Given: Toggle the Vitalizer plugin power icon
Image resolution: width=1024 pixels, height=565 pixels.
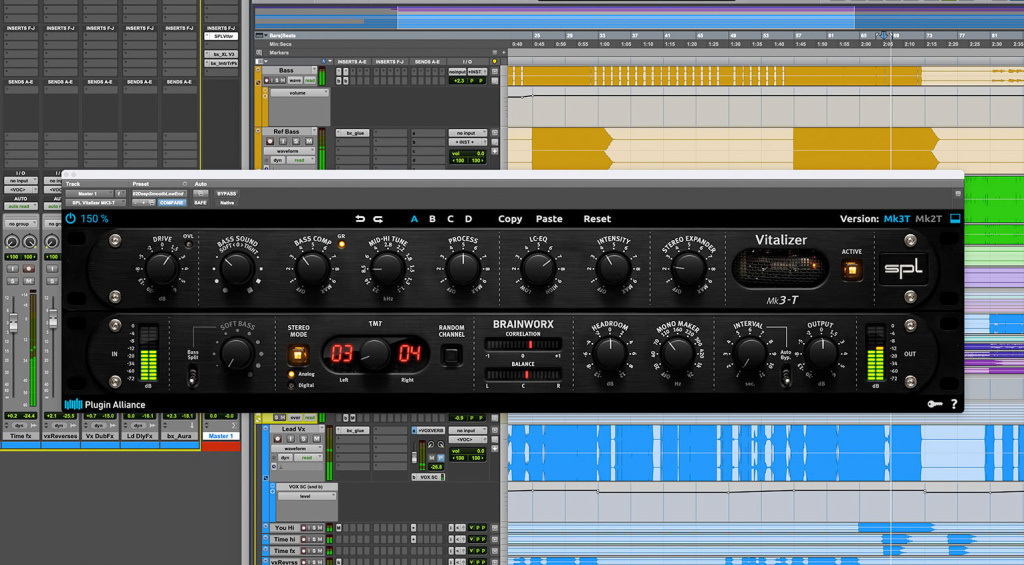Looking at the screenshot, I should 71,219.
